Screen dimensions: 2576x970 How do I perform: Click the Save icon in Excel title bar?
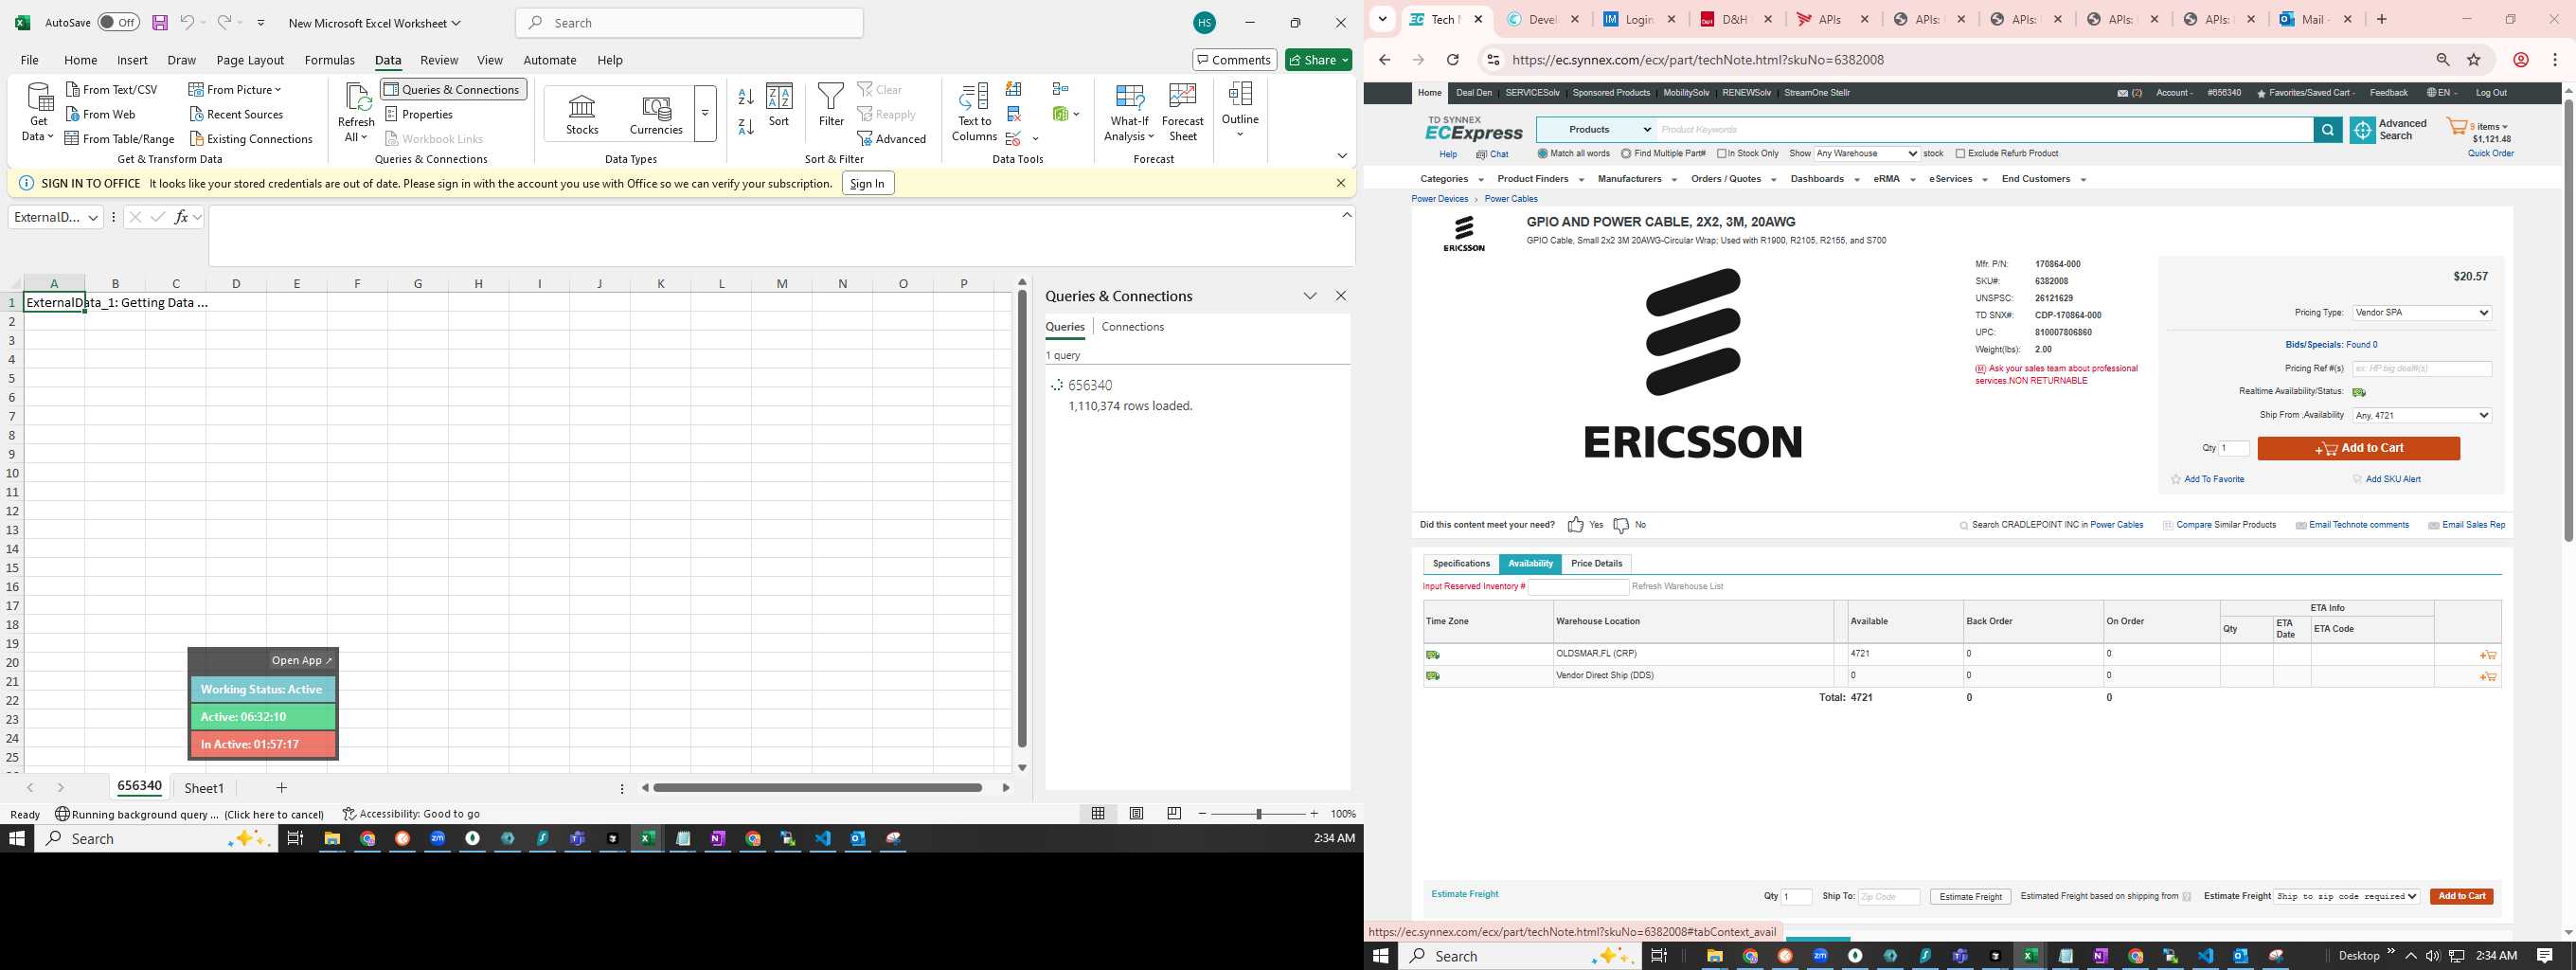coord(160,22)
